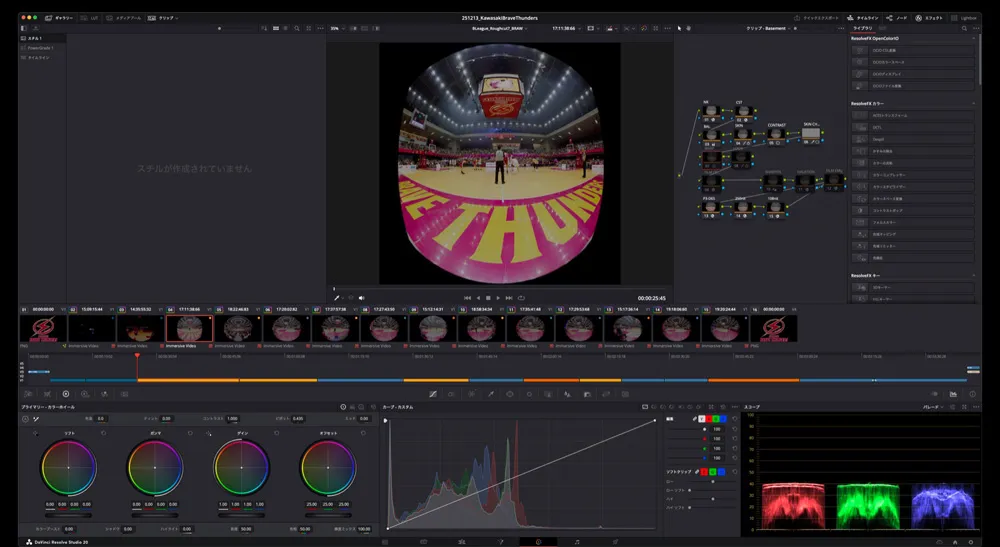Switch to the Color page tab

[x=538, y=542]
